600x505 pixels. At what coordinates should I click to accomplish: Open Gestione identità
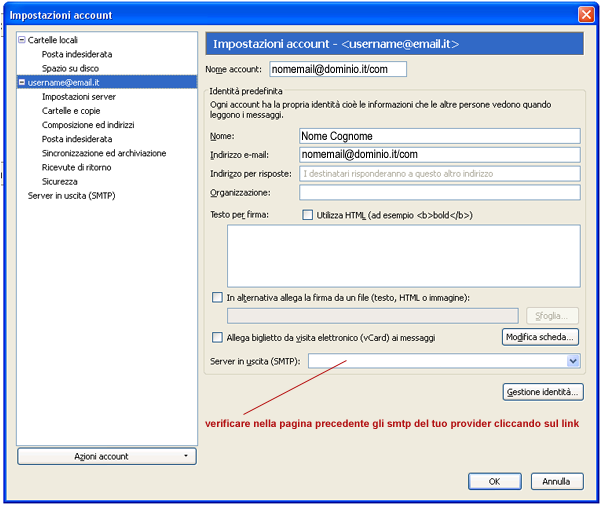point(543,392)
